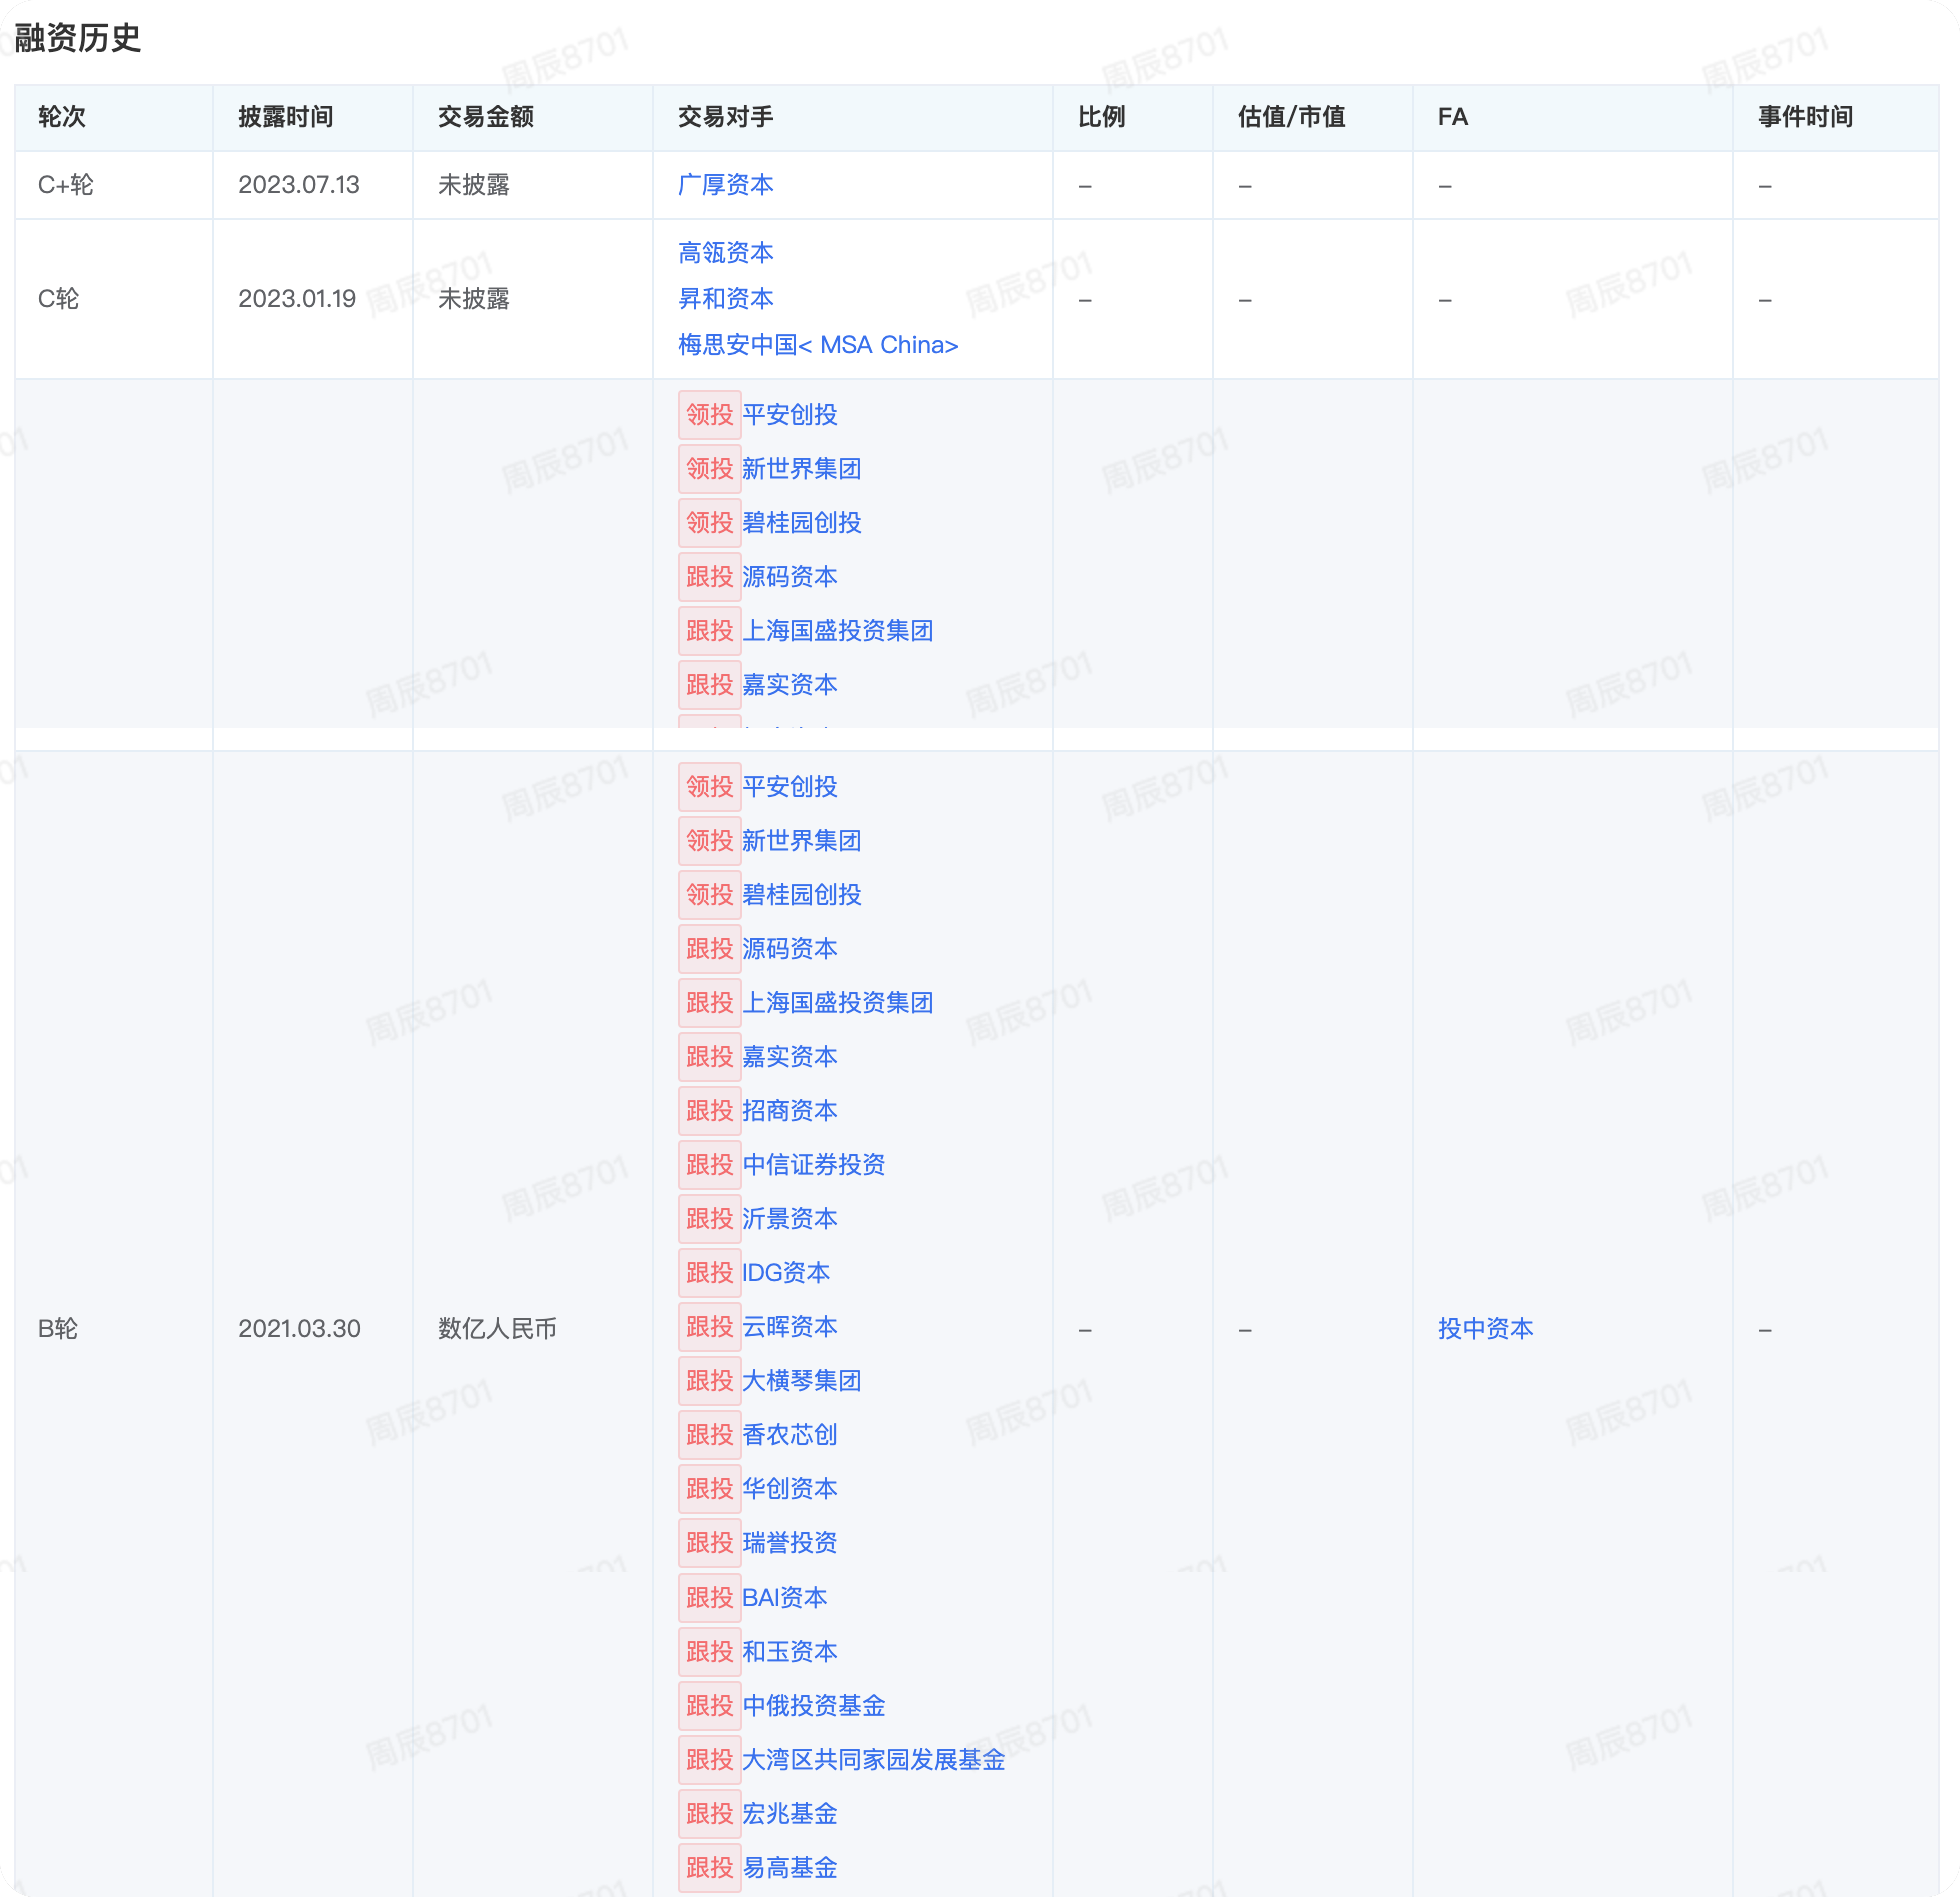Click the 中信证券投资 link
This screenshot has width=1960, height=1897.
click(814, 1165)
